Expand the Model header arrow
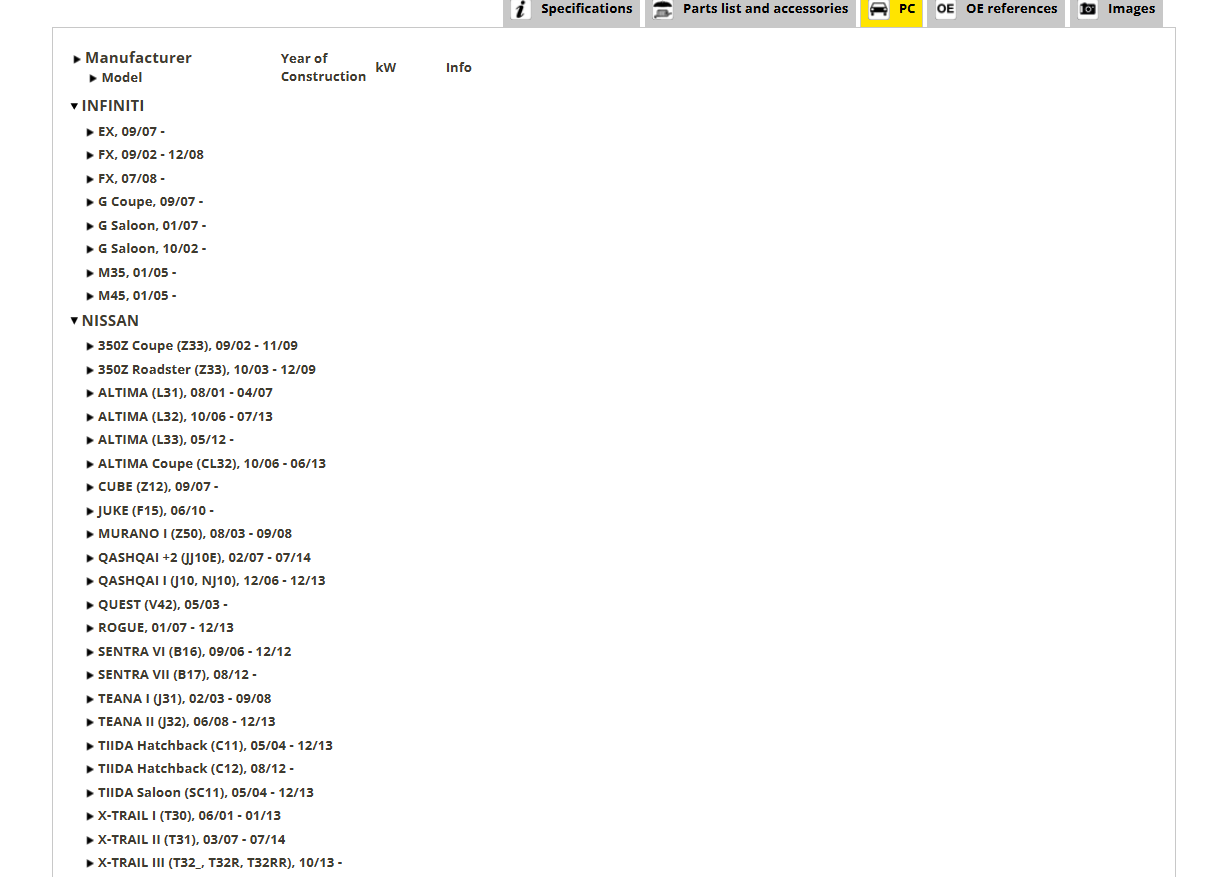 [94, 78]
